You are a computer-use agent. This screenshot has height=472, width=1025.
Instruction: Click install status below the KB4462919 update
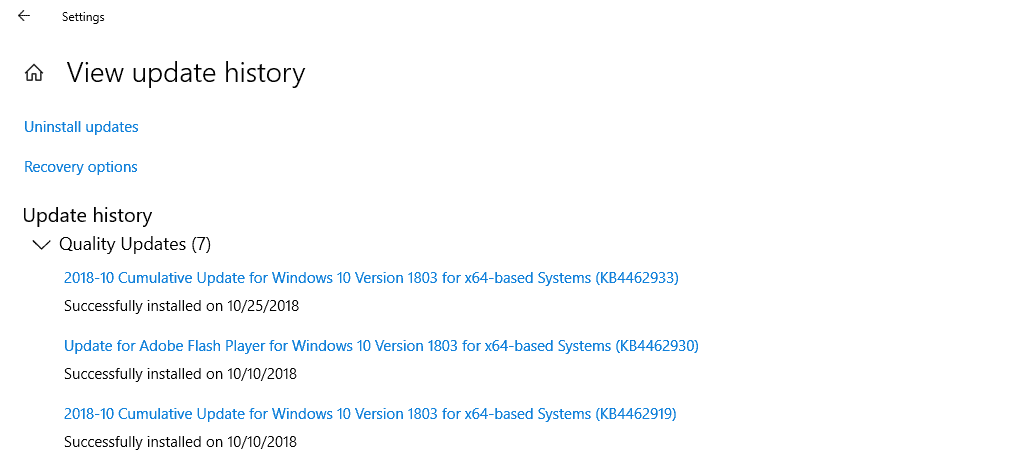pos(180,441)
